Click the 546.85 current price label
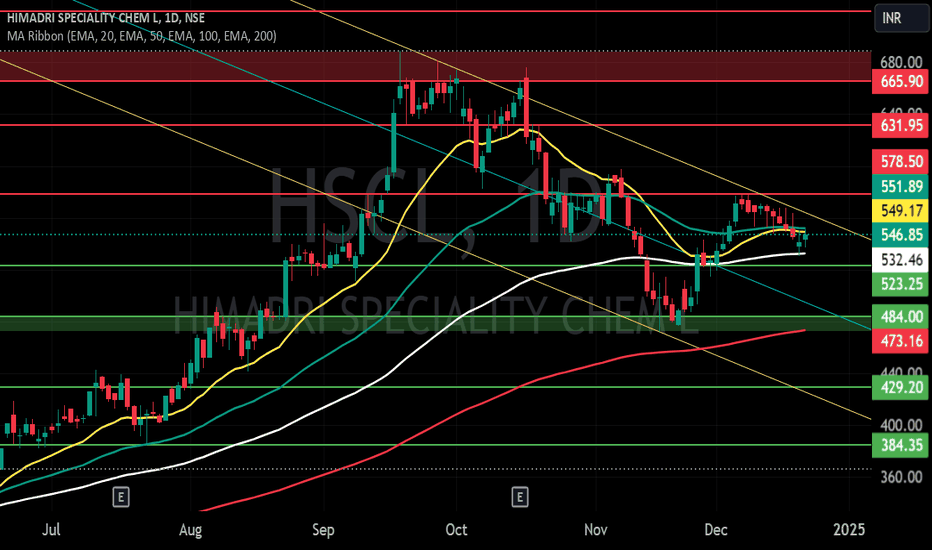The width and height of the screenshot is (932, 550). [901, 235]
